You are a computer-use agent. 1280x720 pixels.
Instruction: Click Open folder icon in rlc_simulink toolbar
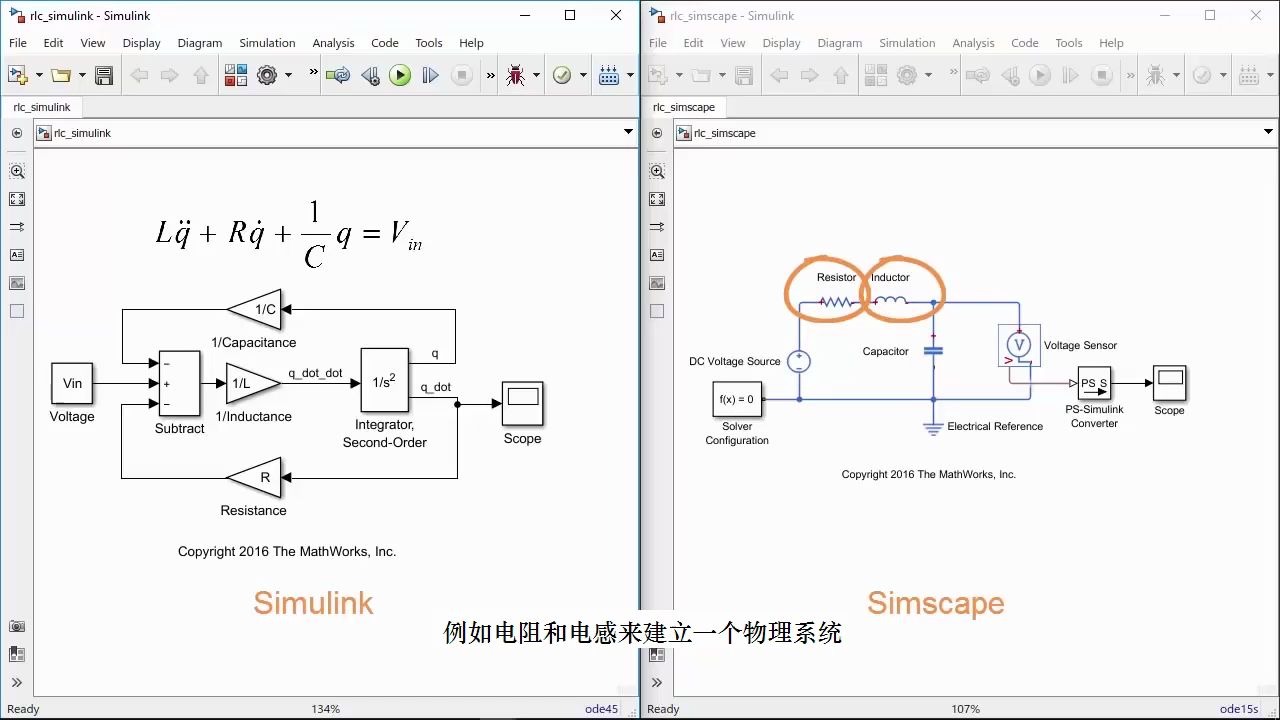point(61,75)
